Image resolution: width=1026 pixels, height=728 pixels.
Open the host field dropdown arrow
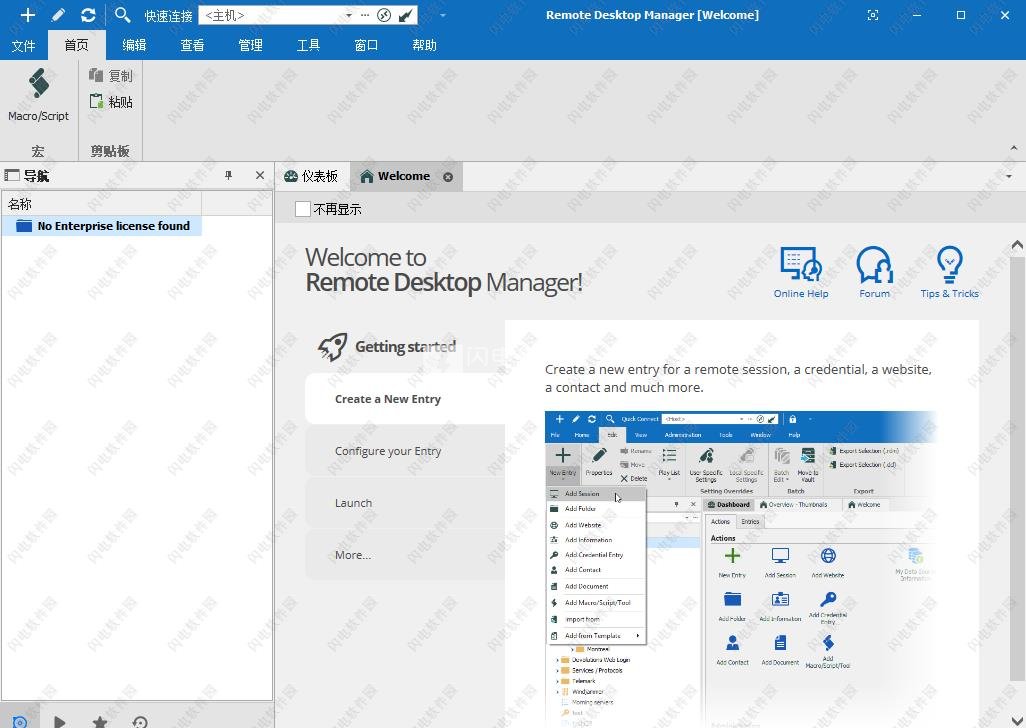tap(349, 15)
